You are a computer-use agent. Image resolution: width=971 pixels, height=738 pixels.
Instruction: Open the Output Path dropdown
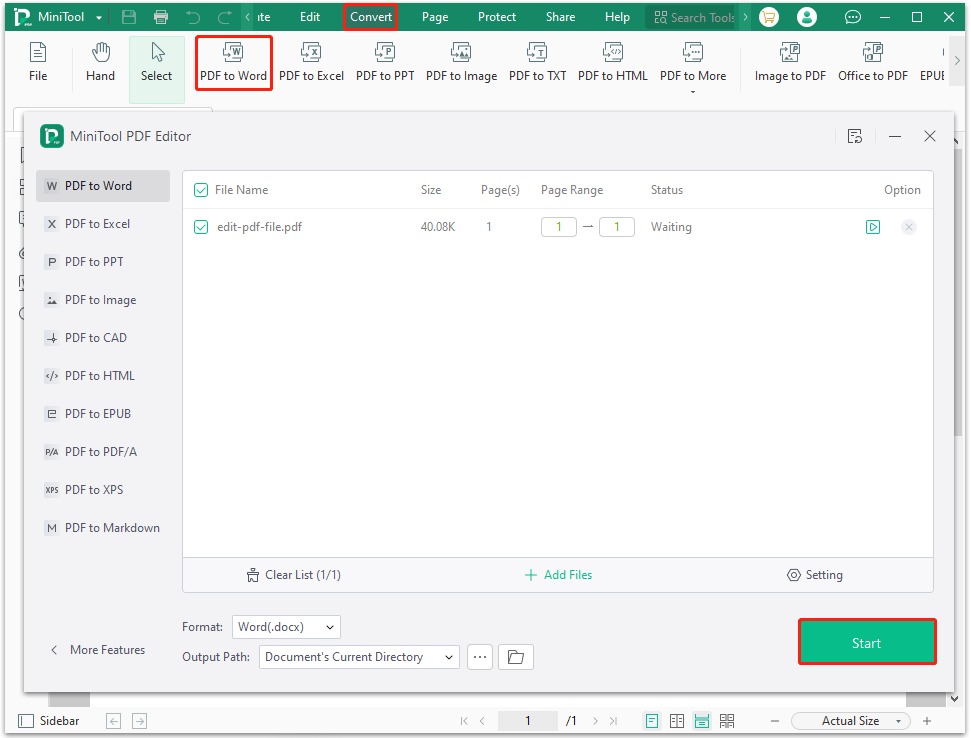(x=359, y=658)
